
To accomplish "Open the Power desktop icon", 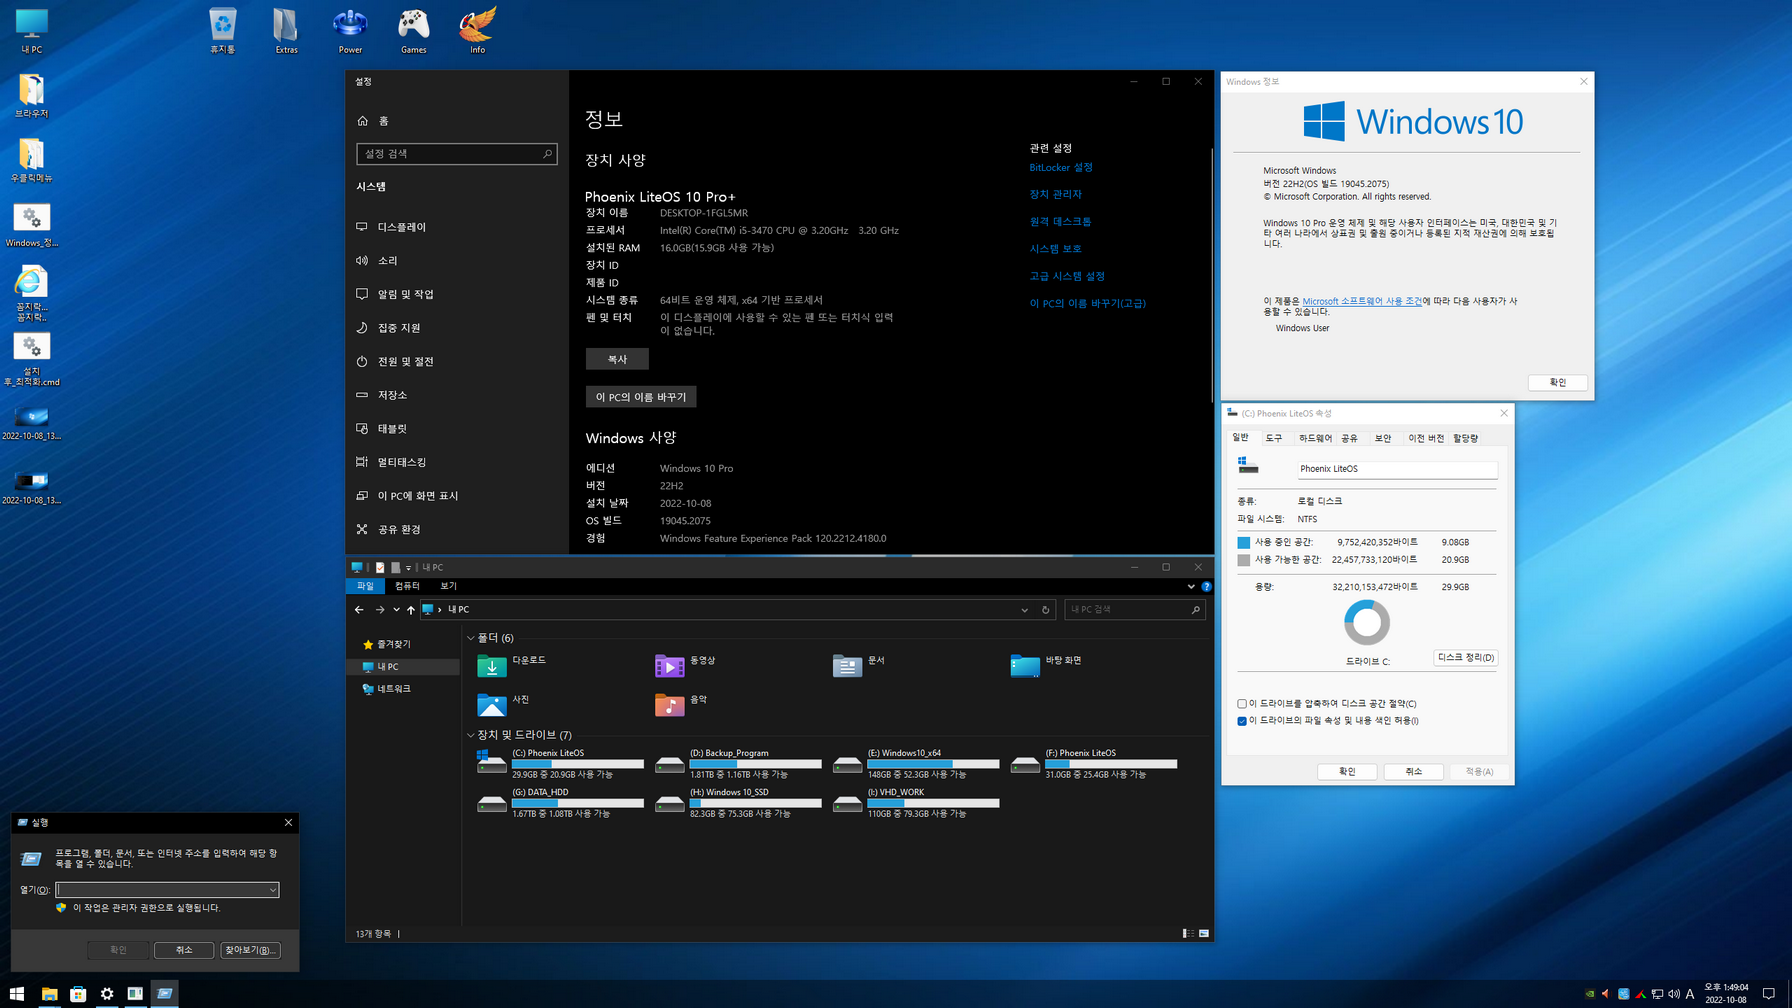I will 350,30.
